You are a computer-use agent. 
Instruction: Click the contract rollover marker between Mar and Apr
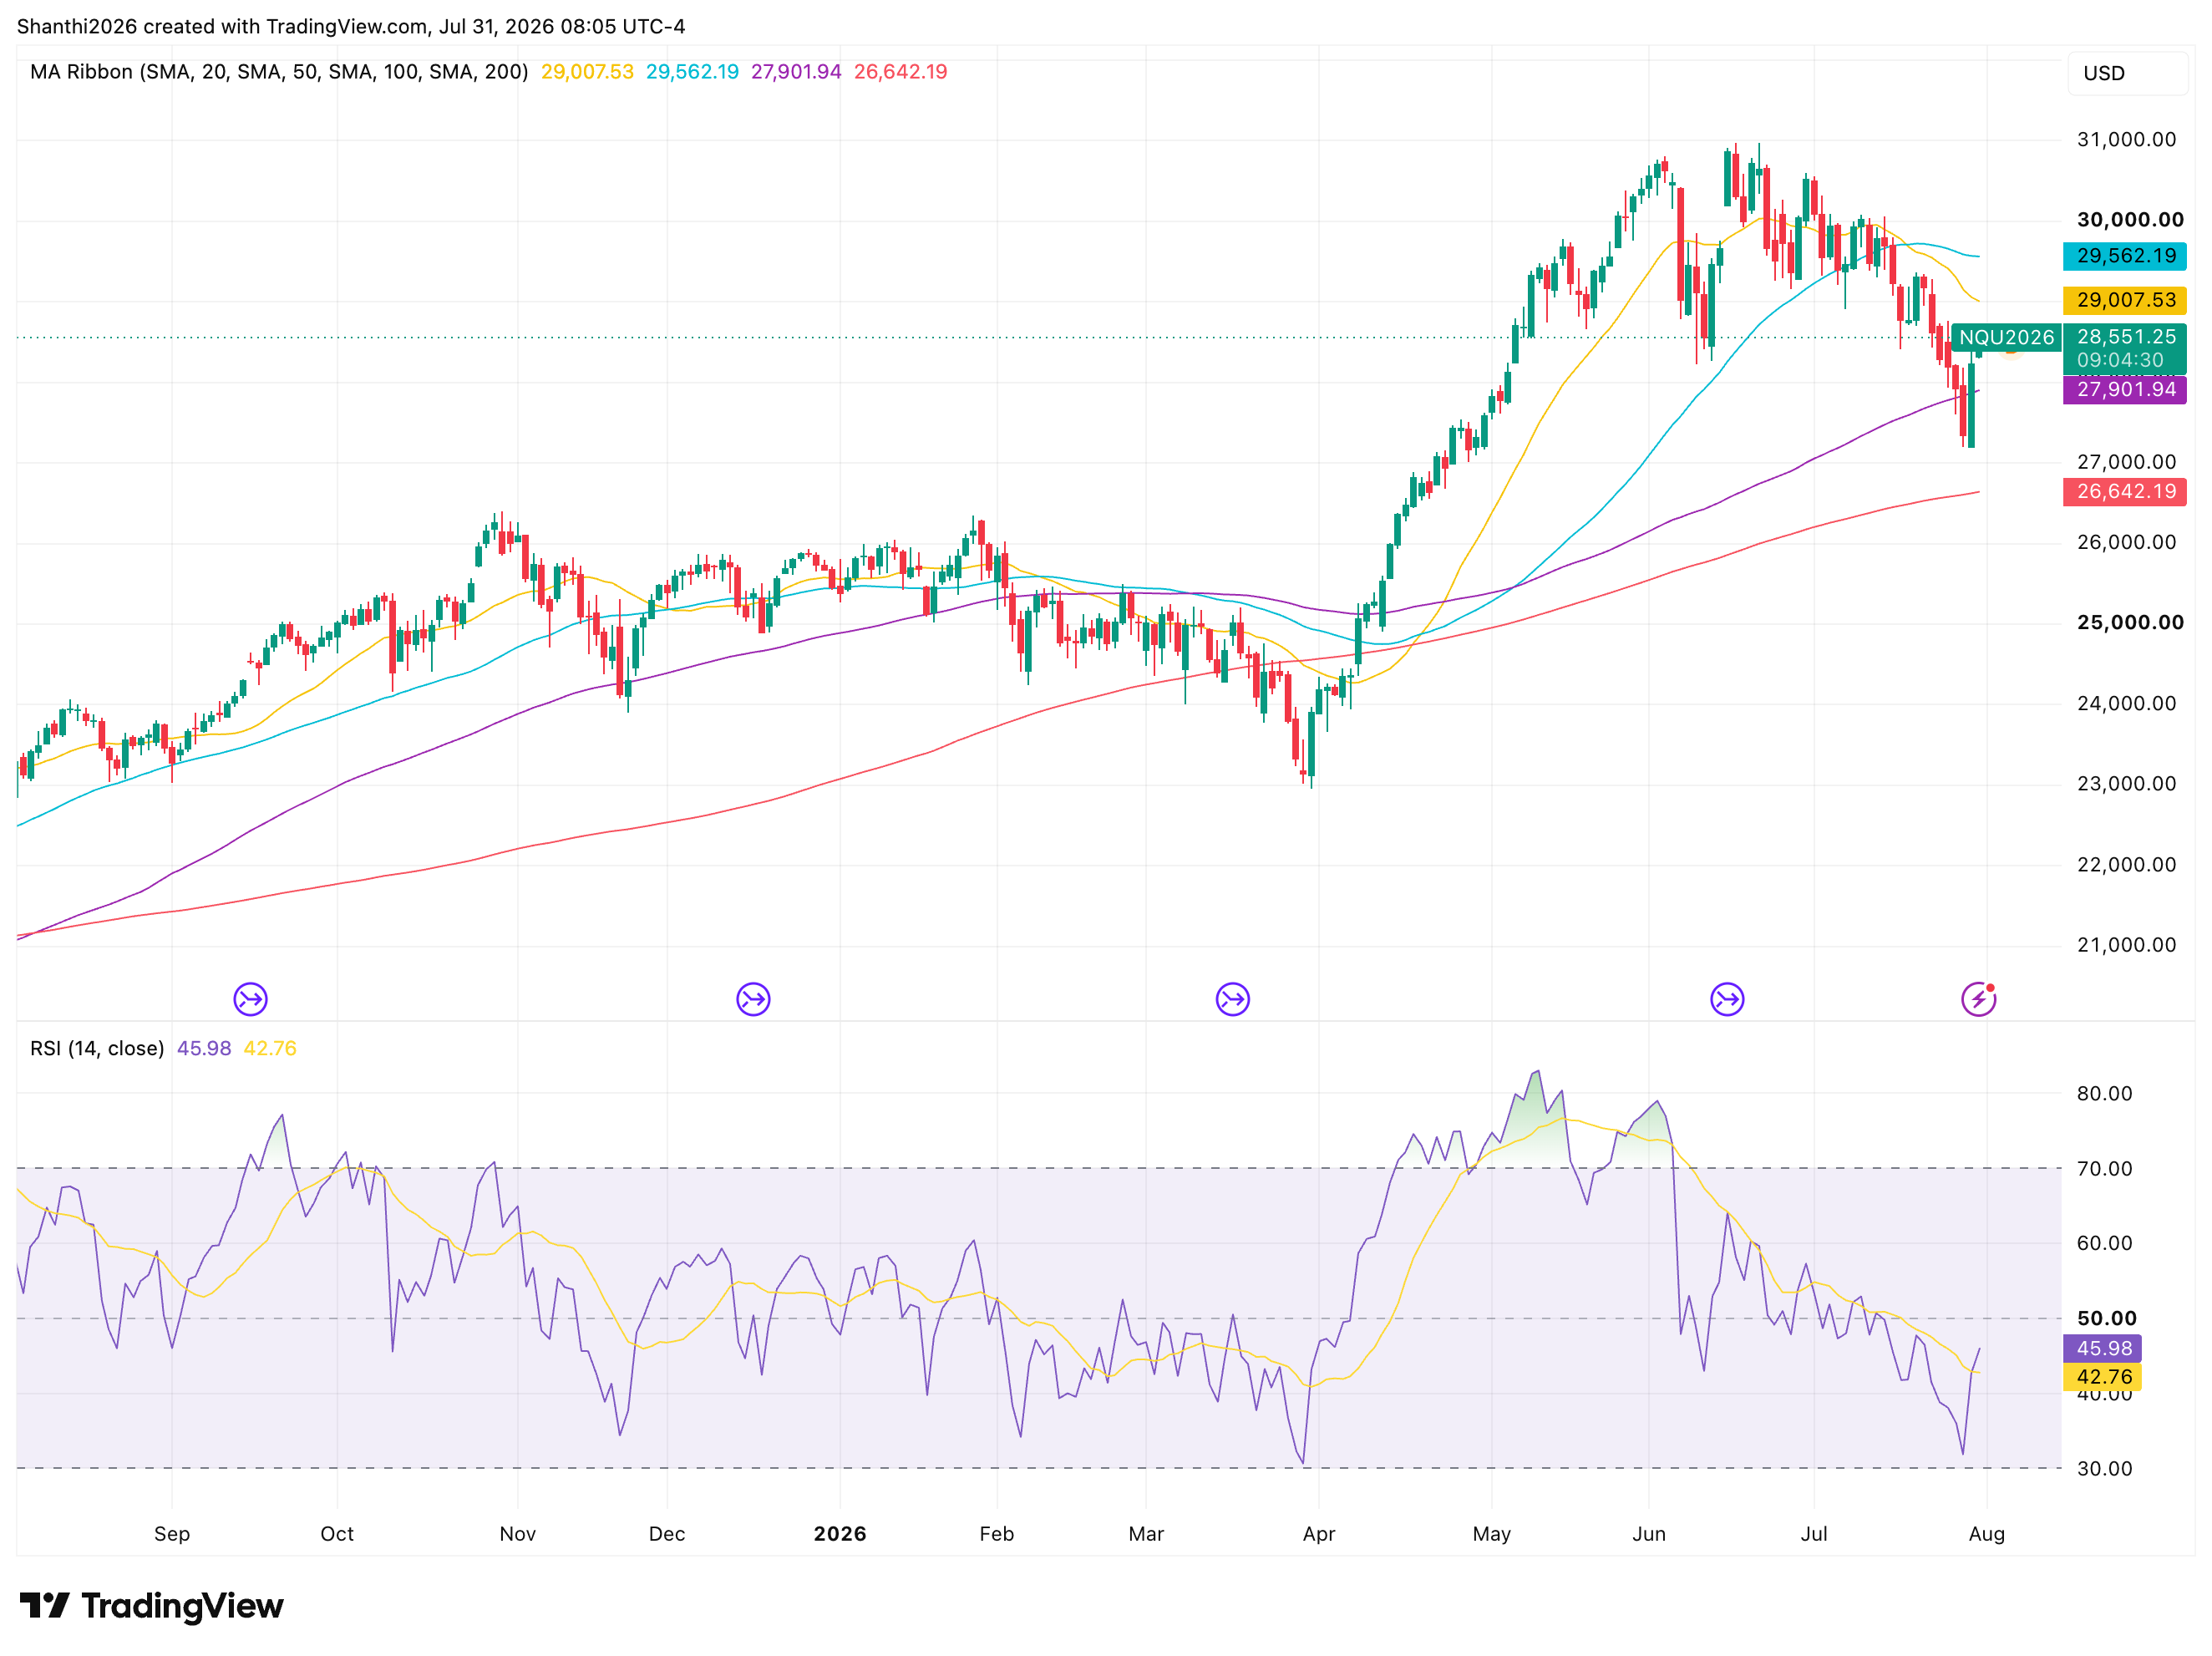click(x=1233, y=999)
